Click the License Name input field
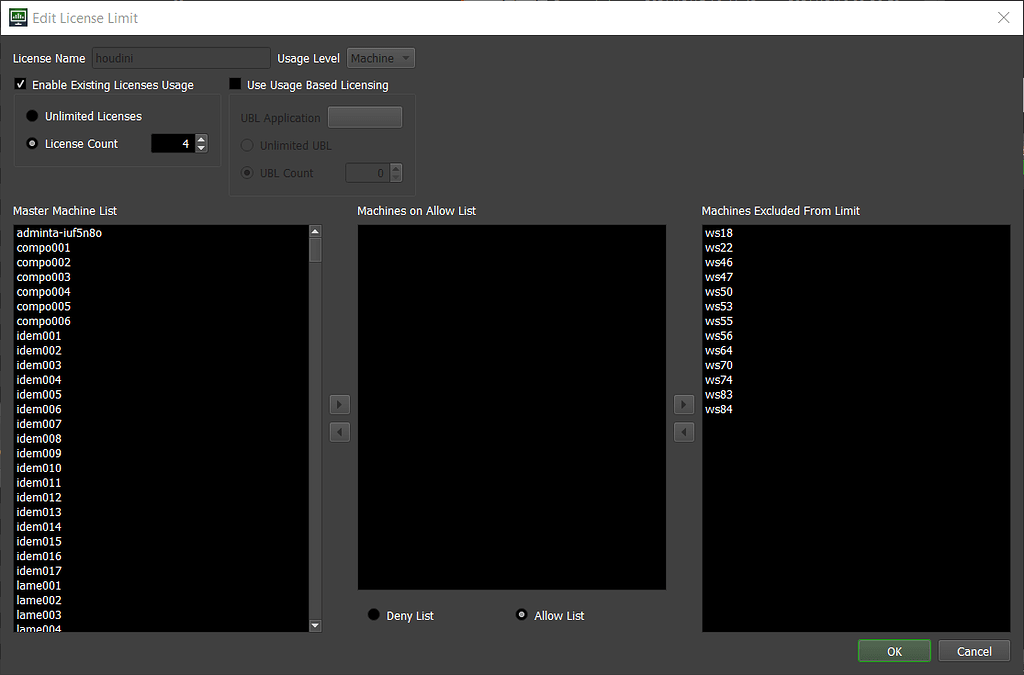Viewport: 1024px width, 675px height. click(x=180, y=57)
